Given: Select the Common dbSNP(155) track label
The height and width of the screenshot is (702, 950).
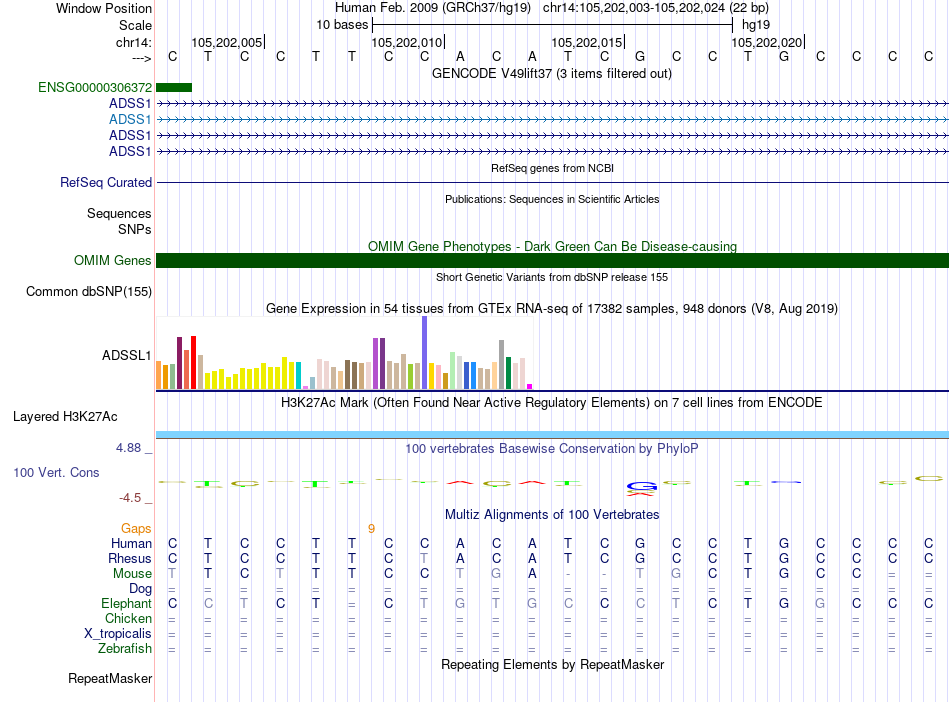Looking at the screenshot, I should pos(89,292).
